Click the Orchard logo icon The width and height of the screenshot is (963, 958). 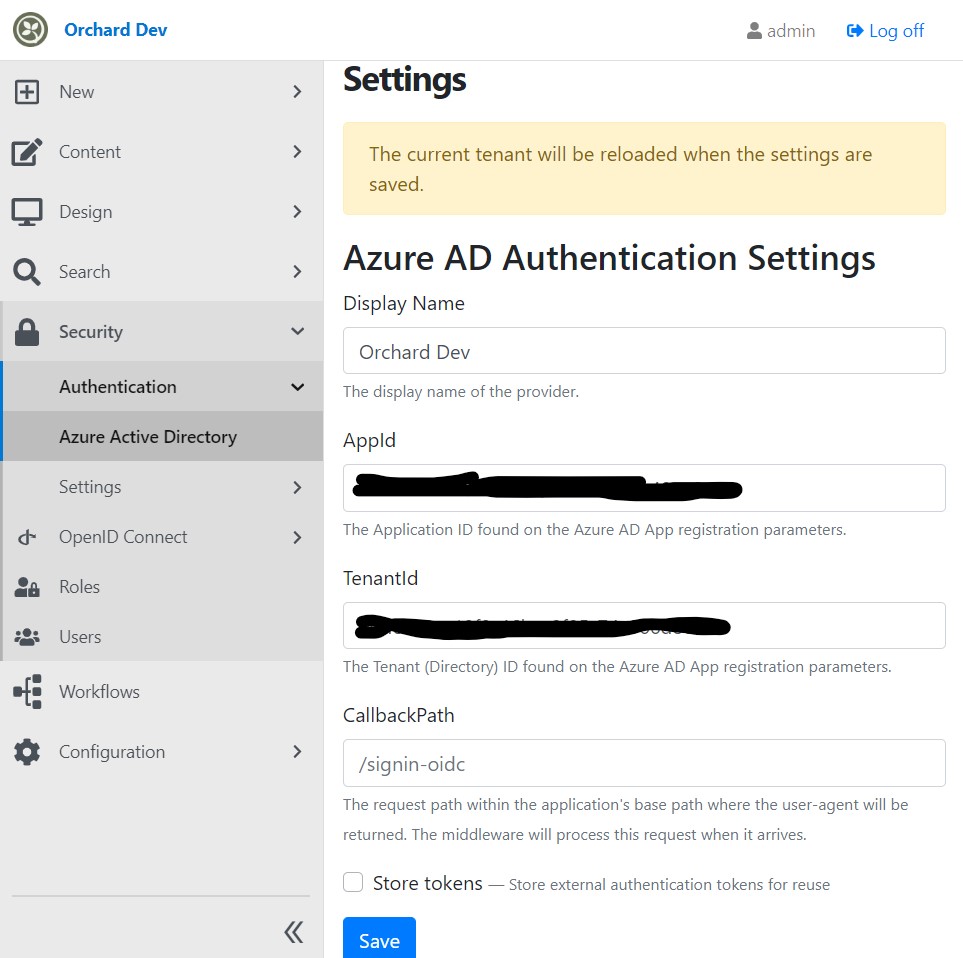click(31, 29)
